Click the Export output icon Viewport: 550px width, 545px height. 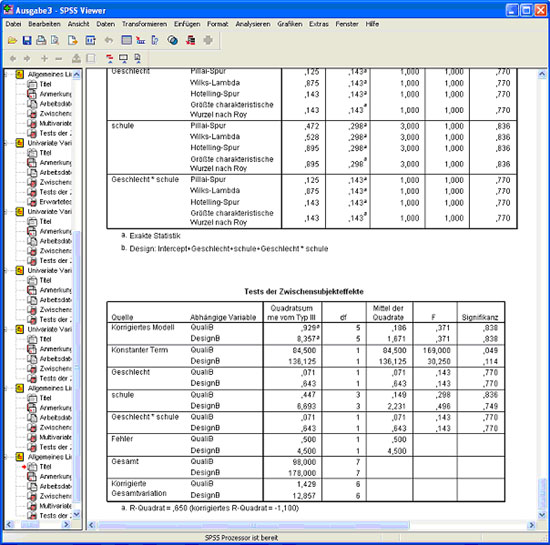pos(73,40)
